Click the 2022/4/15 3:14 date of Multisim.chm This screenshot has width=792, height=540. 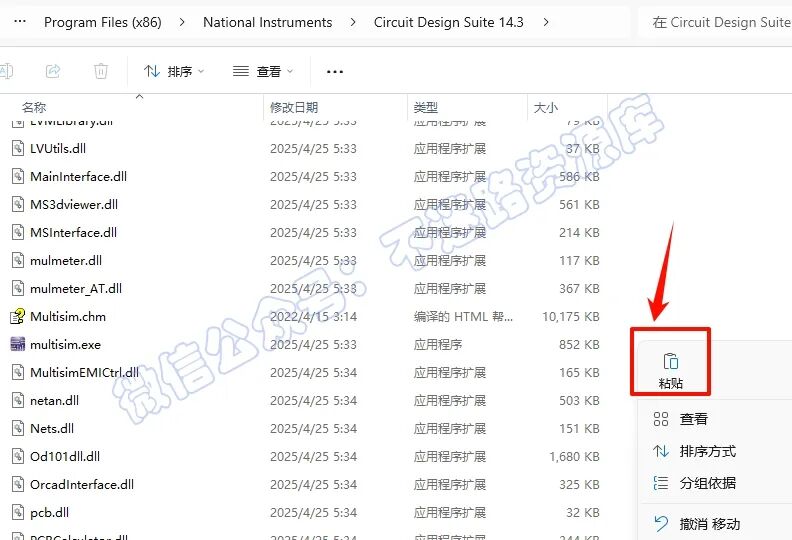[313, 317]
